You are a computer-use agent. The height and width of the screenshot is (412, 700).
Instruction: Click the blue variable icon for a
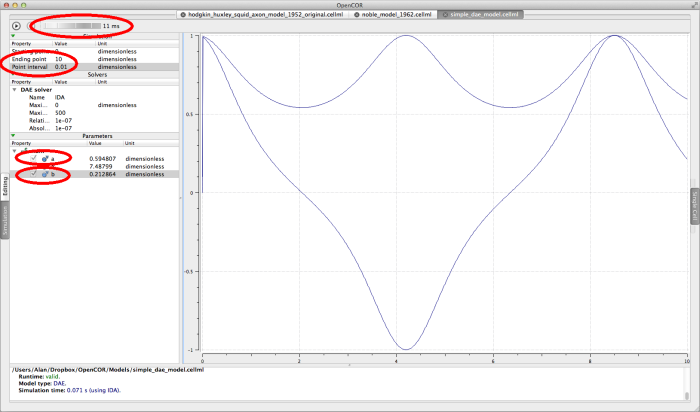pos(43,158)
